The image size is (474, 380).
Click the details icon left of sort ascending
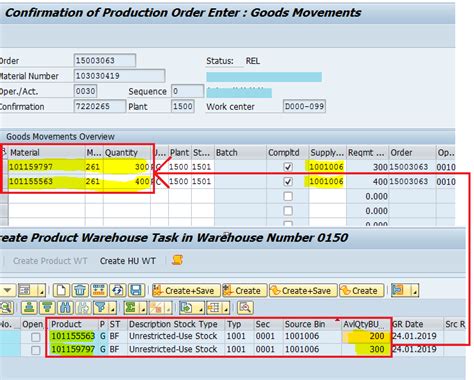pos(7,307)
